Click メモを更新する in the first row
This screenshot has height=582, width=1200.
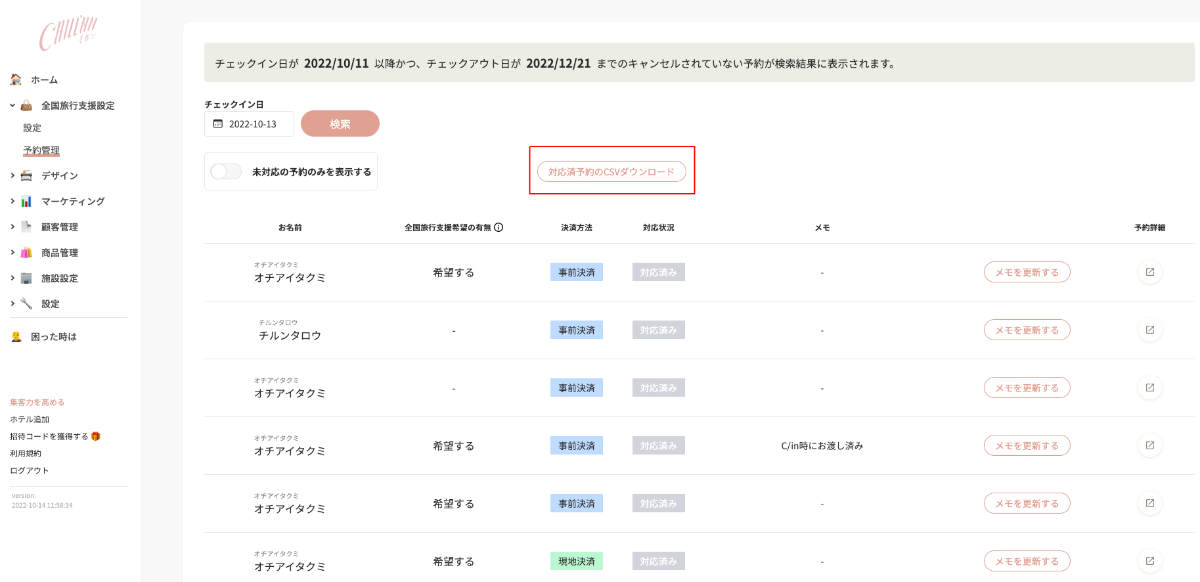[1026, 272]
